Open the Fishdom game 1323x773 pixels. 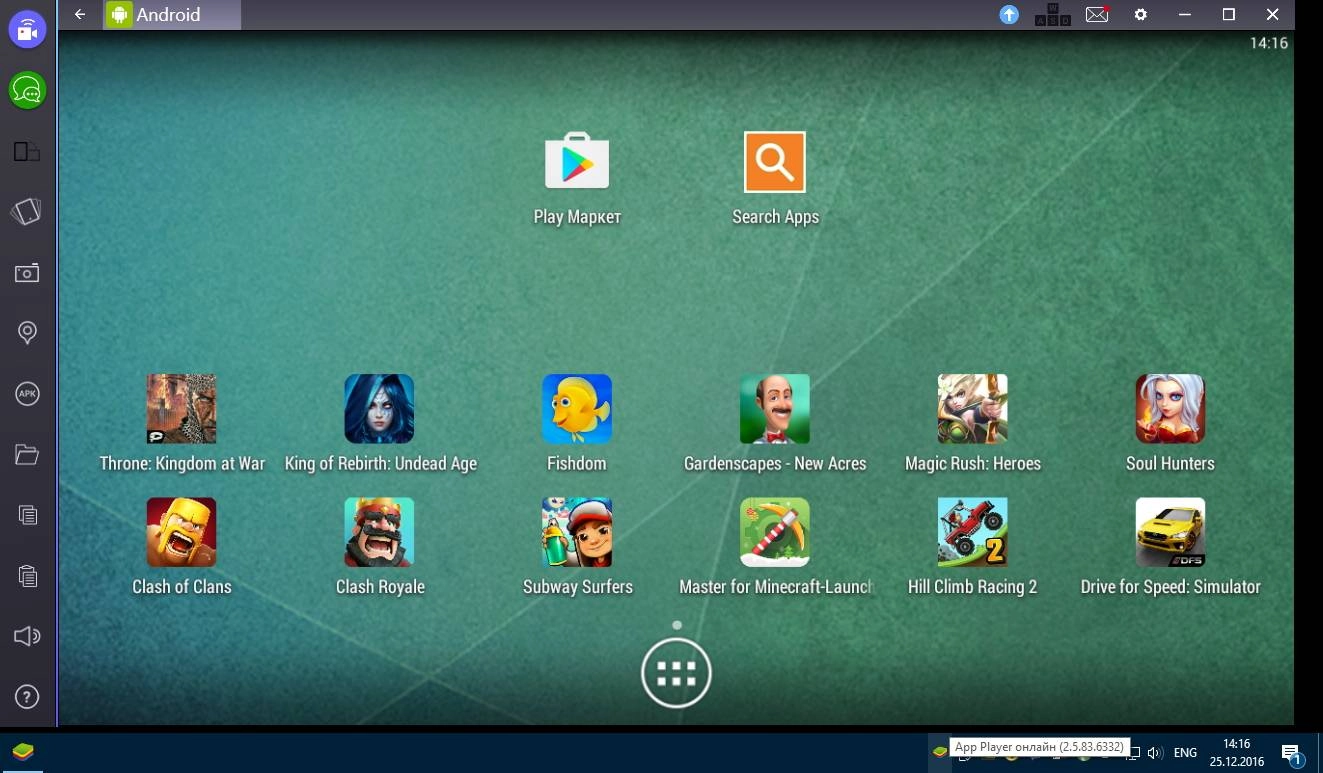point(577,408)
